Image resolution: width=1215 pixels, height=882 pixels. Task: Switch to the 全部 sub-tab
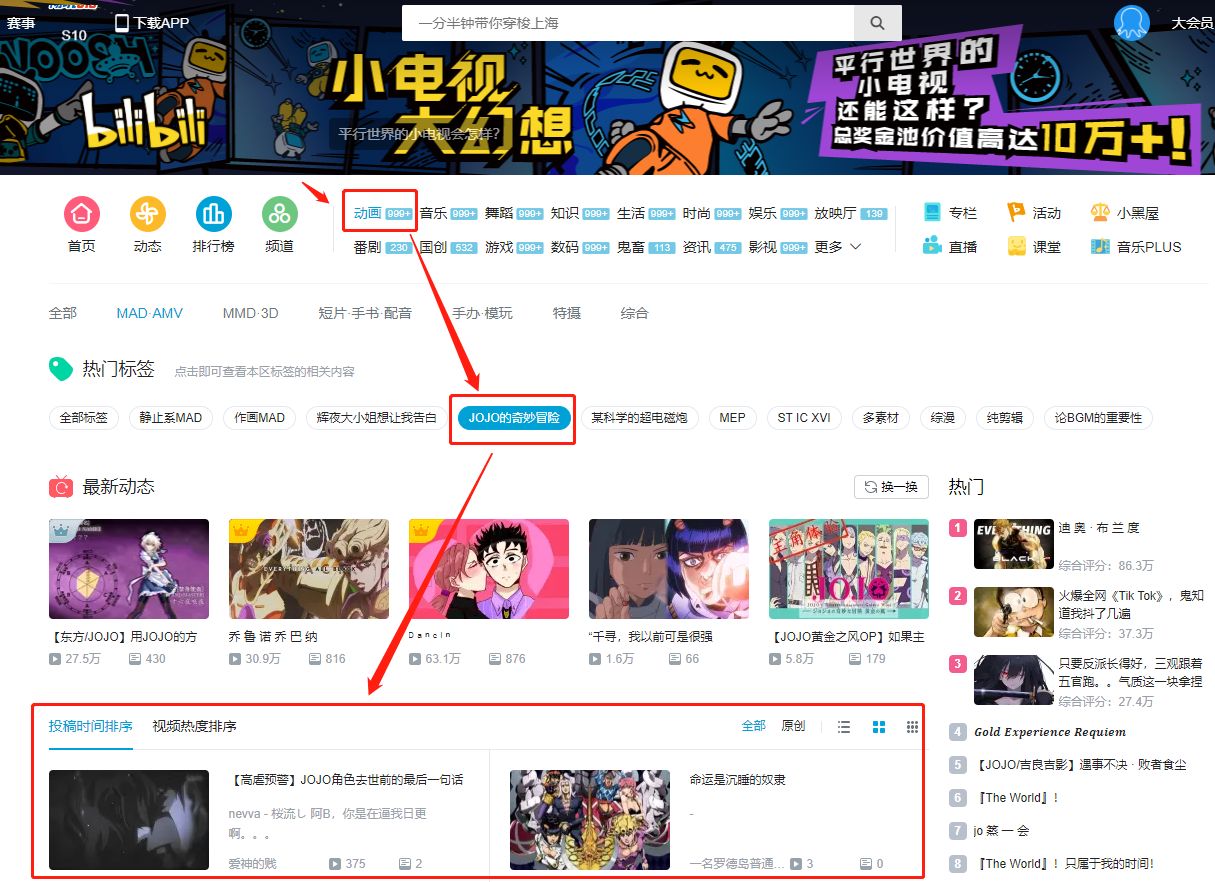pyautogui.click(x=63, y=313)
